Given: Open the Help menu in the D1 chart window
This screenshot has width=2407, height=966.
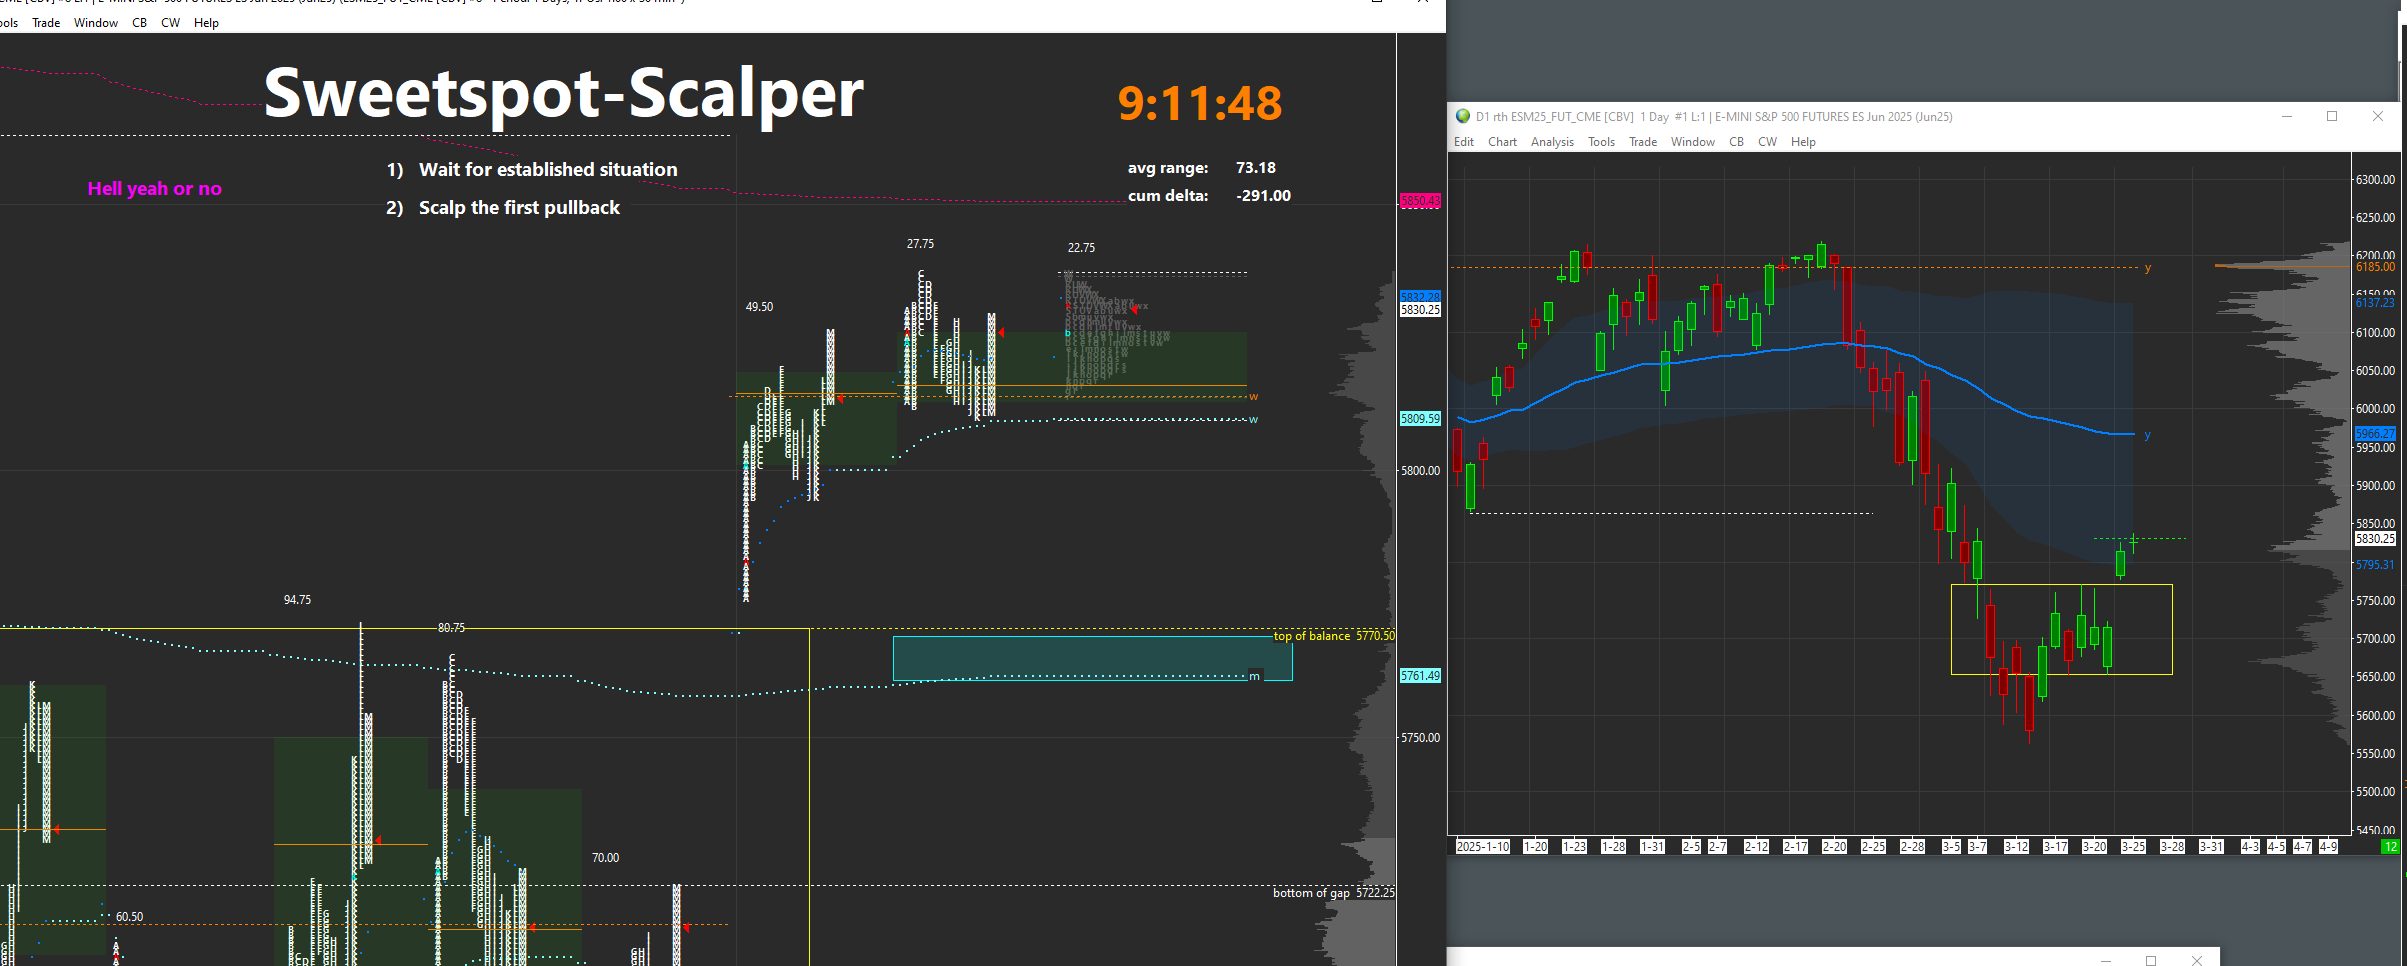Looking at the screenshot, I should pos(1803,142).
